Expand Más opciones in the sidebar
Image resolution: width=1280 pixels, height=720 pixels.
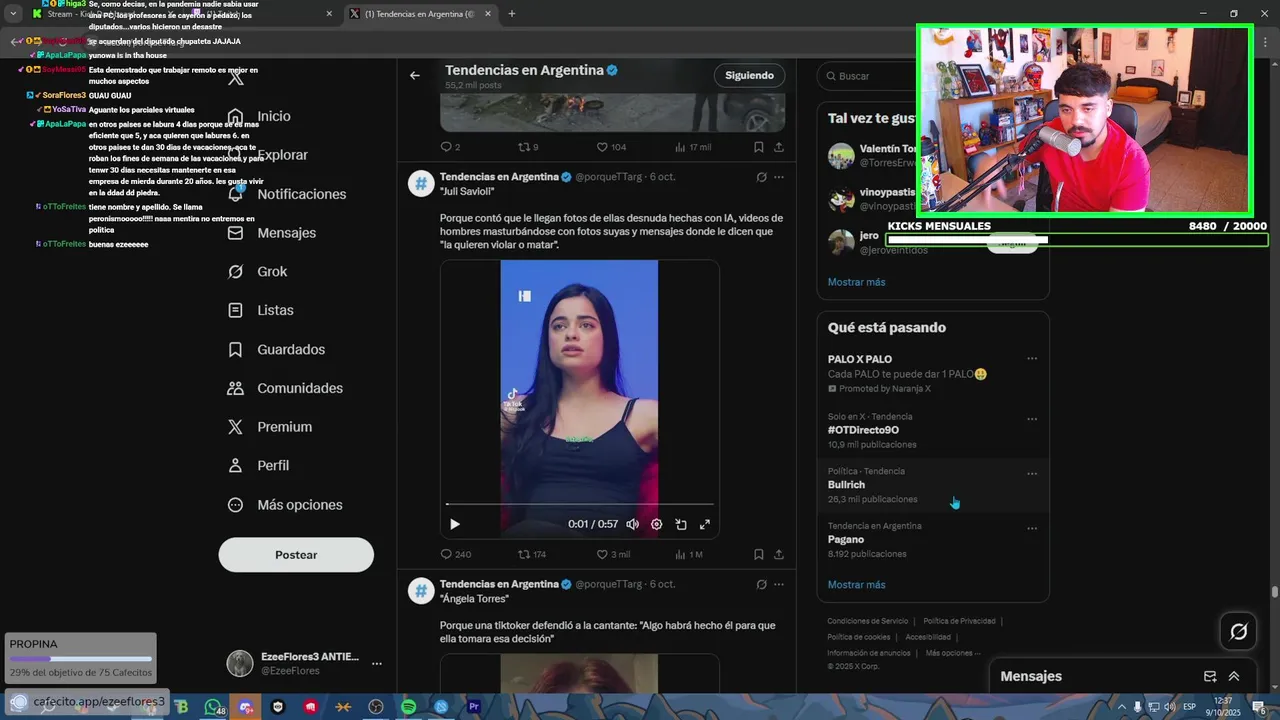click(286, 505)
